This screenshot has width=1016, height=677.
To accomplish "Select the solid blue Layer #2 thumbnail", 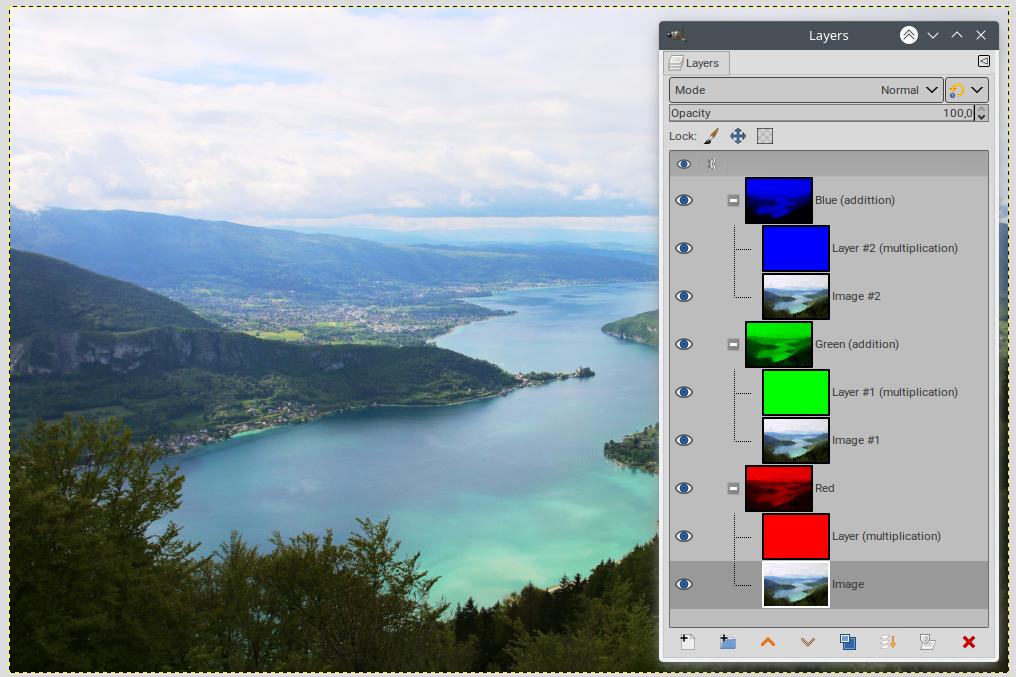I will click(796, 248).
